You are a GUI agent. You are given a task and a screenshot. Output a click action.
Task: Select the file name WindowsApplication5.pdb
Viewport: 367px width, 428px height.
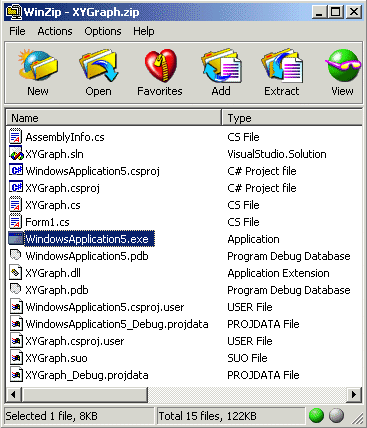[x=87, y=256]
